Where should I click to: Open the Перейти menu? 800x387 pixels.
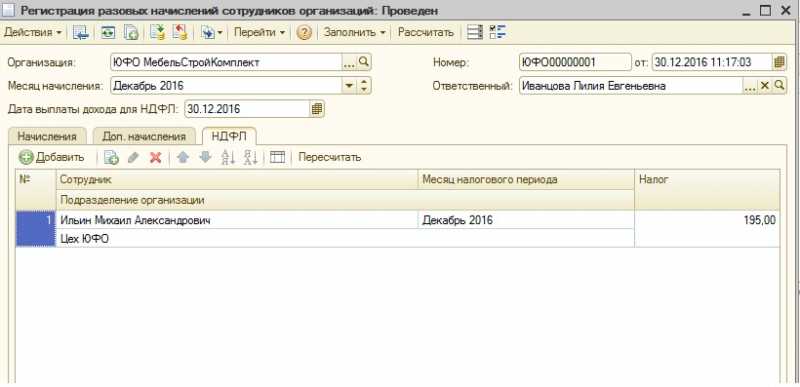point(259,32)
